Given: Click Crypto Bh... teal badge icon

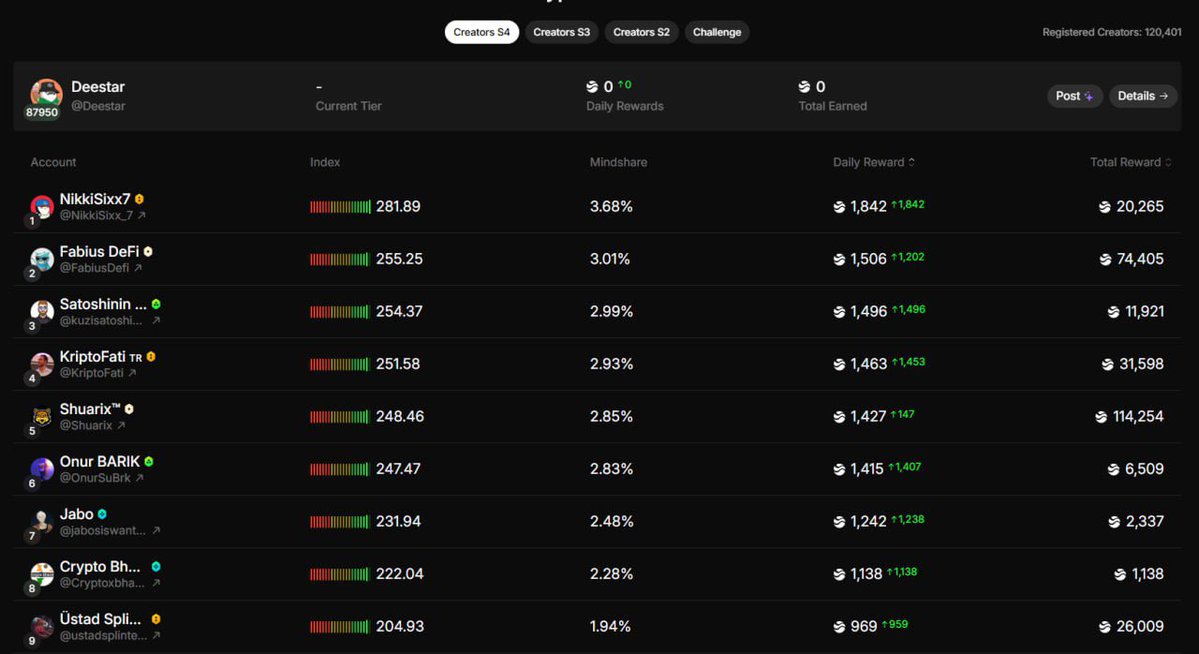Looking at the screenshot, I should pyautogui.click(x=156, y=567).
